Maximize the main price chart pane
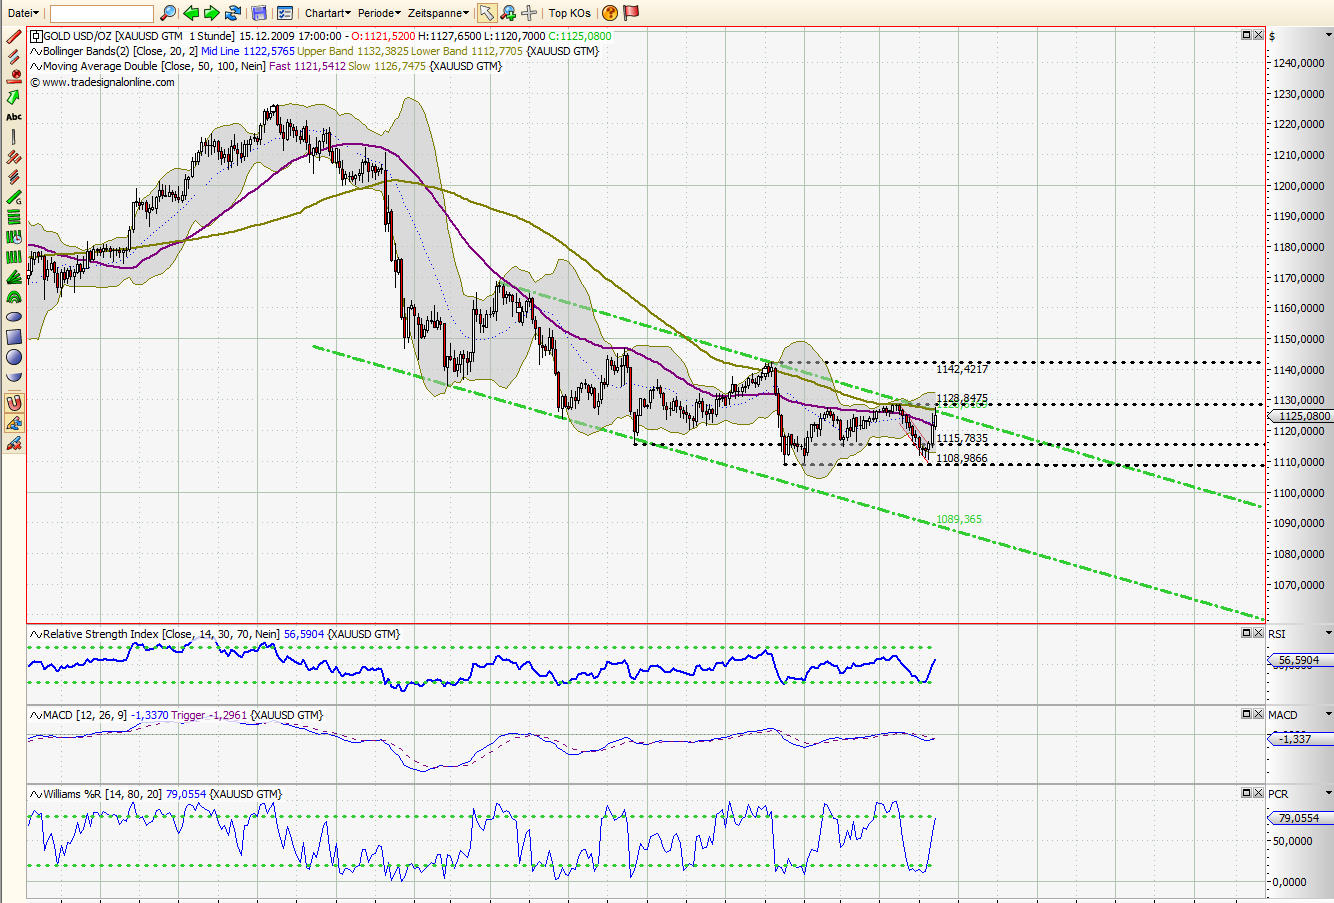Screen dimensions: 1334x903 [1246, 35]
